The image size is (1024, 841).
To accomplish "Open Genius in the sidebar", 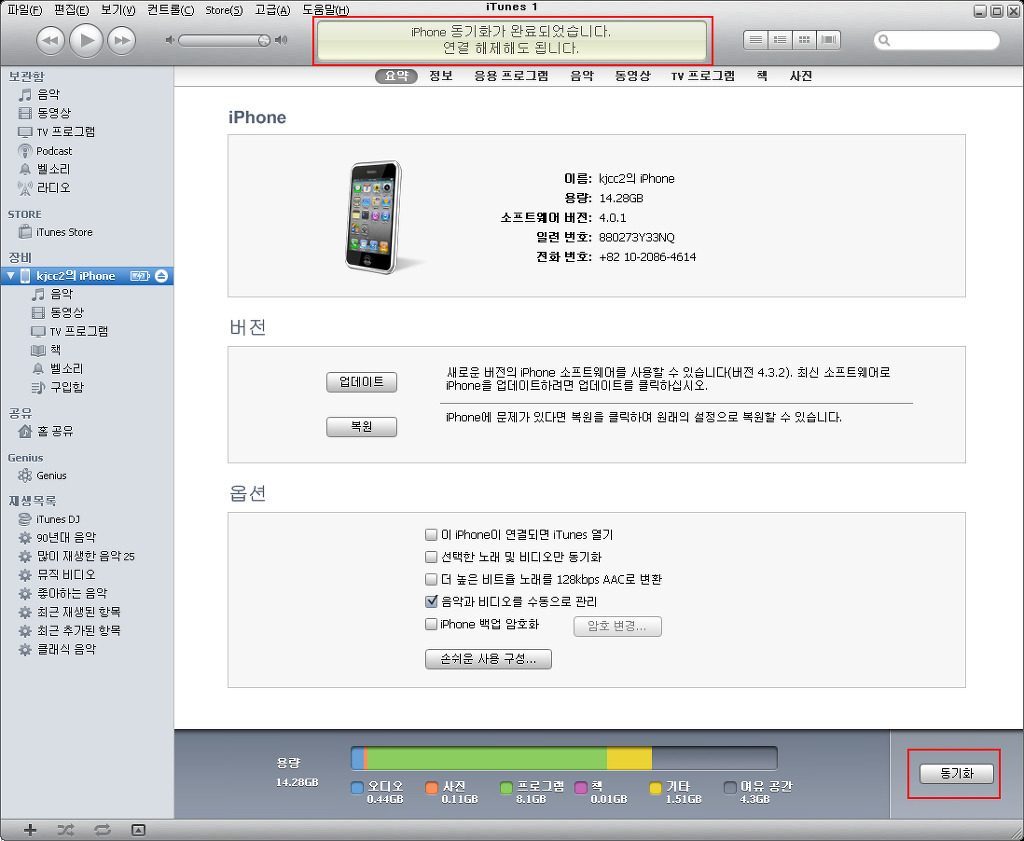I will pyautogui.click(x=52, y=476).
